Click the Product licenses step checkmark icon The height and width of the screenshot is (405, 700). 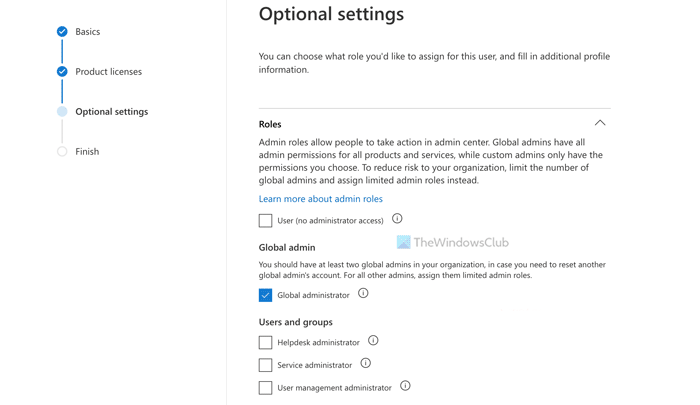pyautogui.click(x=62, y=72)
